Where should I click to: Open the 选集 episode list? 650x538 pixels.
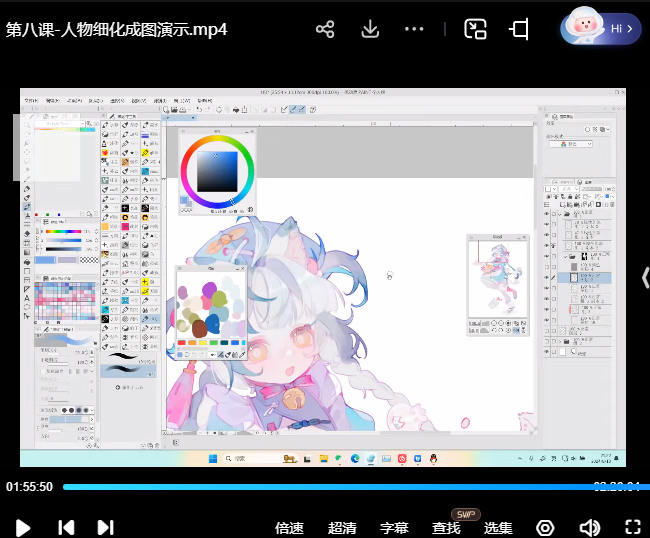498,528
